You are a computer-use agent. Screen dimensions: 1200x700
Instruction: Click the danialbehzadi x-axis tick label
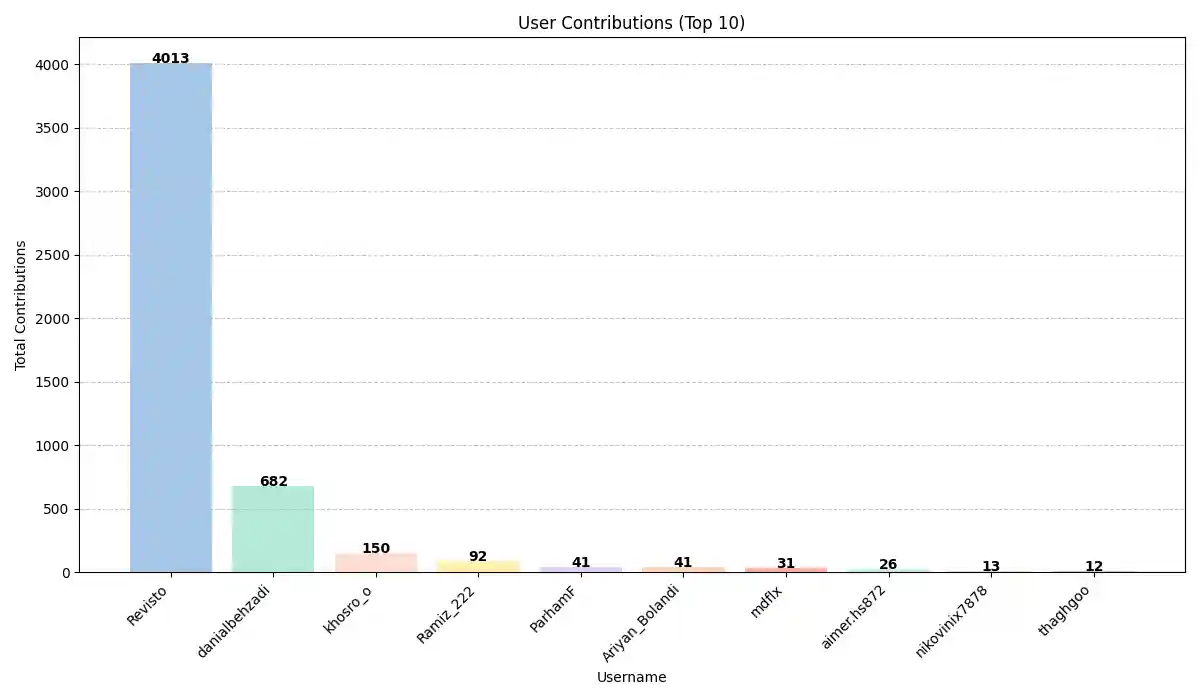tap(235, 621)
